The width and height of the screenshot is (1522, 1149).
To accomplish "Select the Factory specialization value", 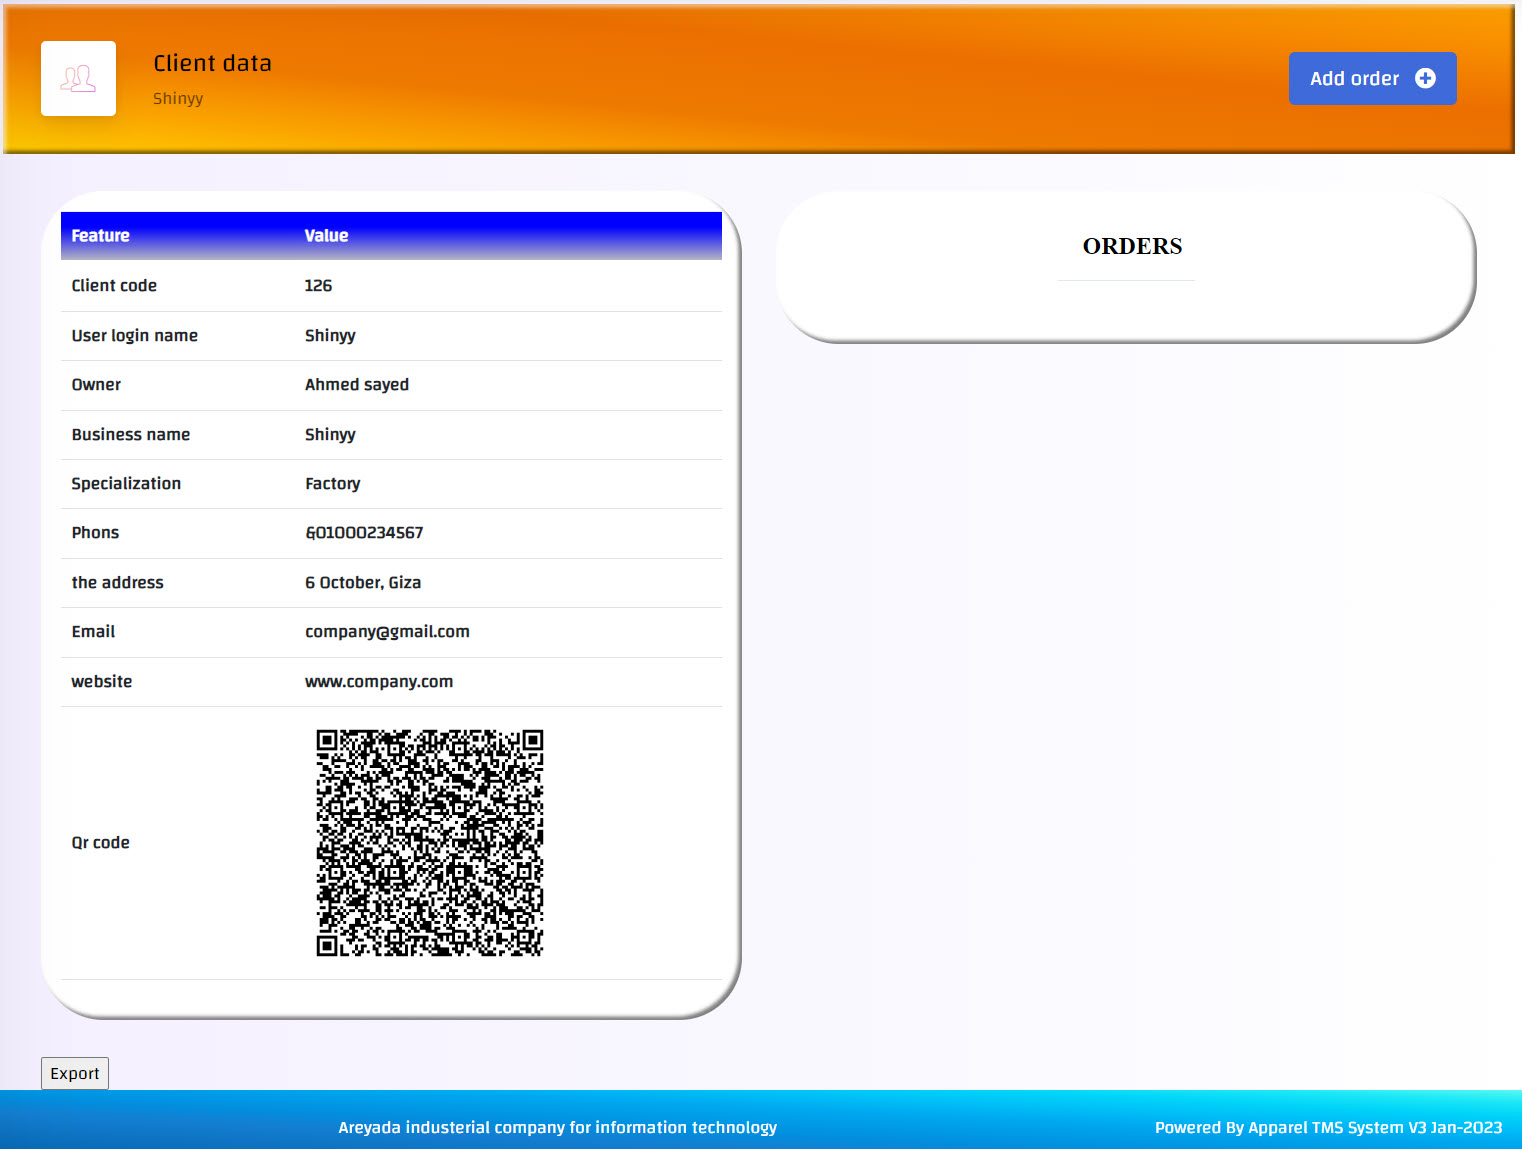I will tap(332, 484).
